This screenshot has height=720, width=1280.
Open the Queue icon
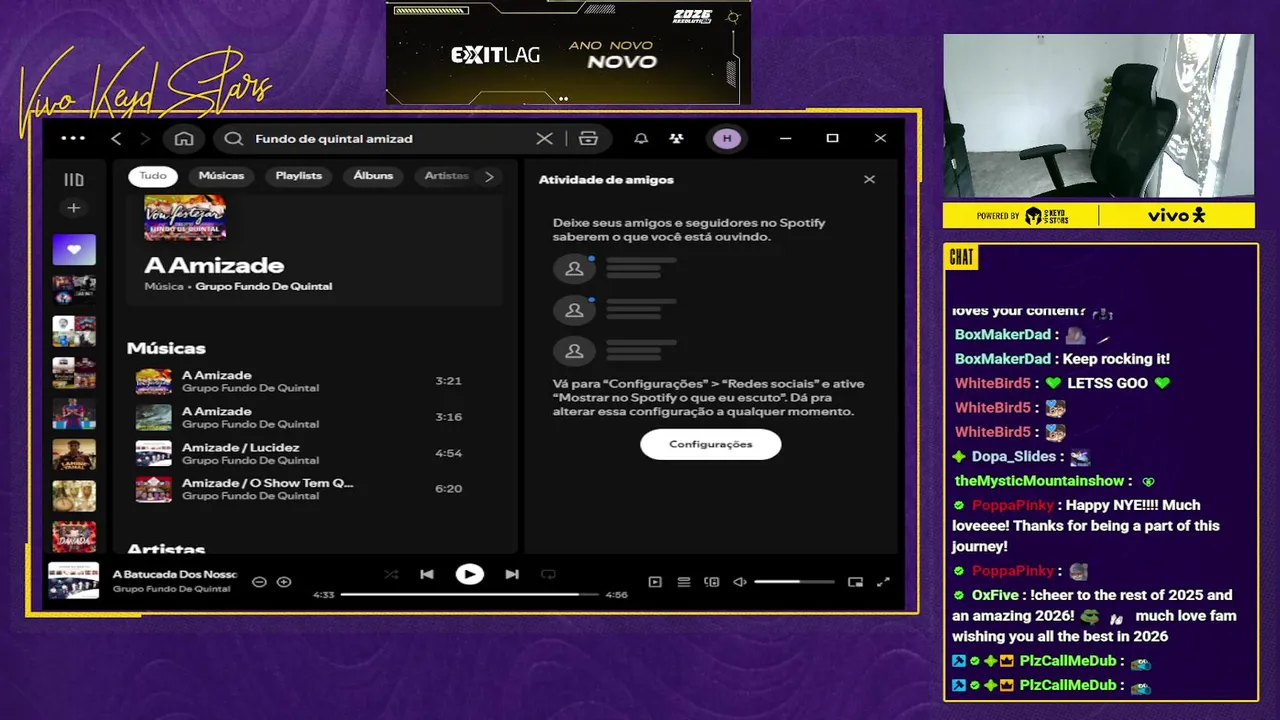684,582
